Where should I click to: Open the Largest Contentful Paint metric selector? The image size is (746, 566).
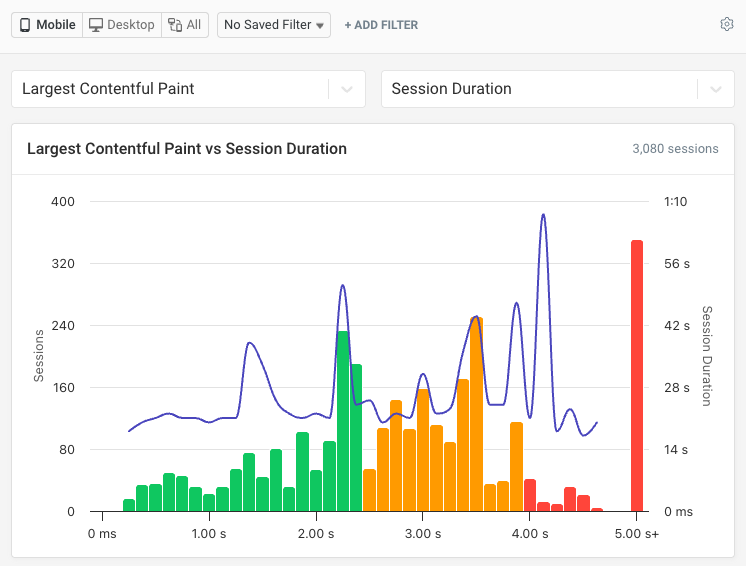pyautogui.click(x=188, y=89)
